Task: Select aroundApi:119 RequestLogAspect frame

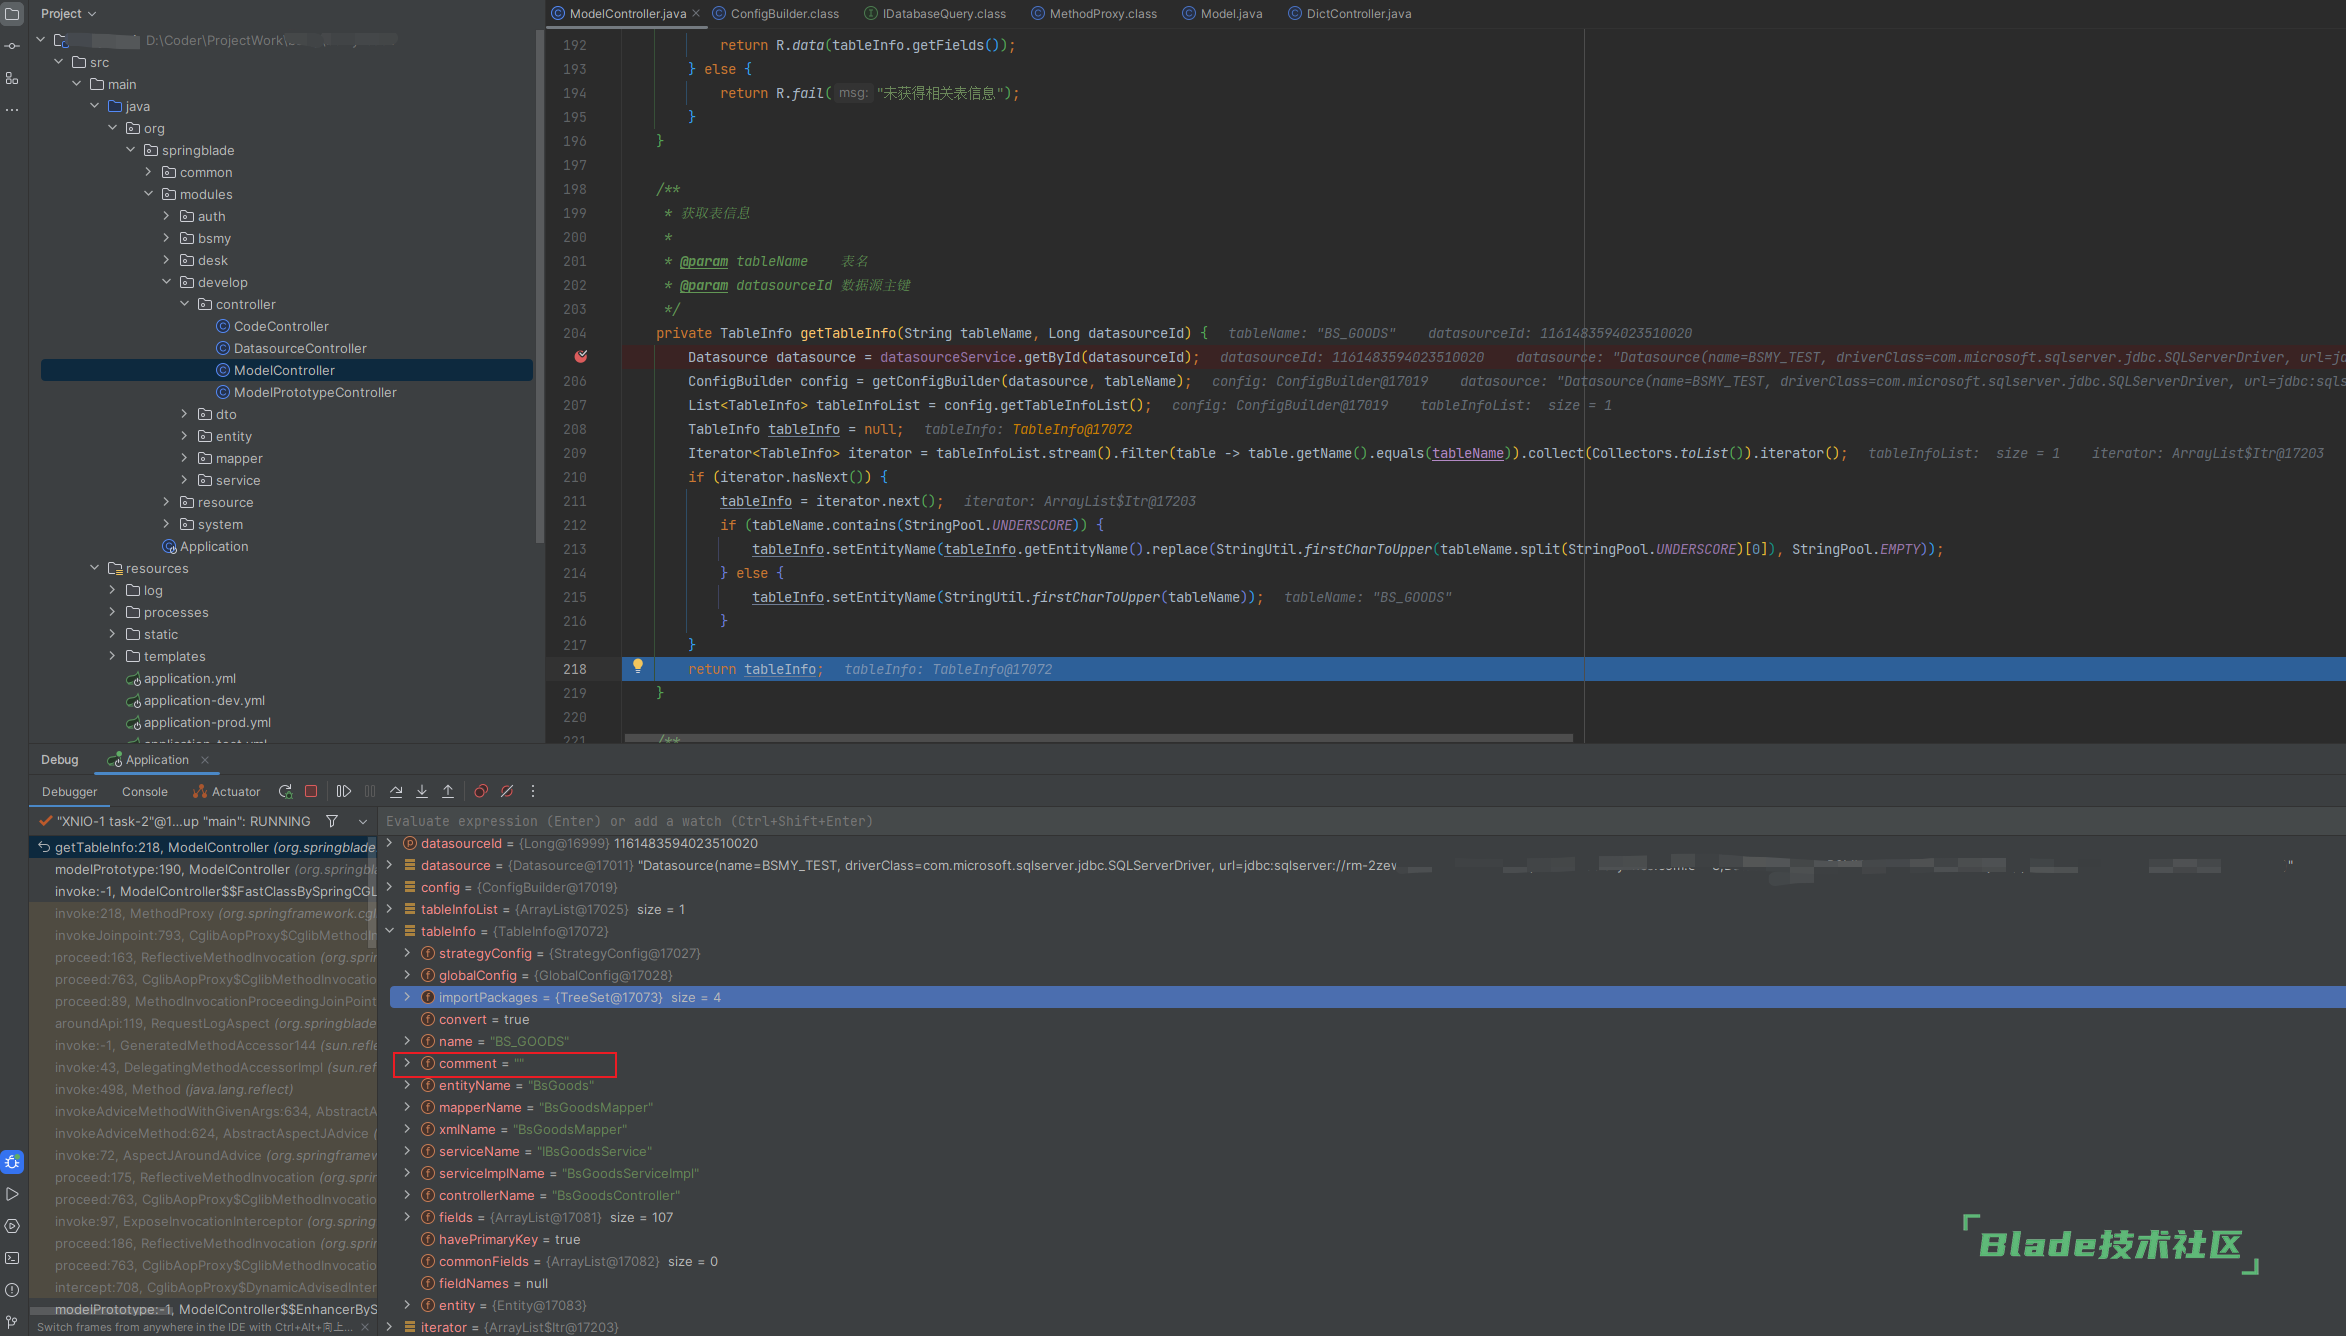Action: point(203,1023)
